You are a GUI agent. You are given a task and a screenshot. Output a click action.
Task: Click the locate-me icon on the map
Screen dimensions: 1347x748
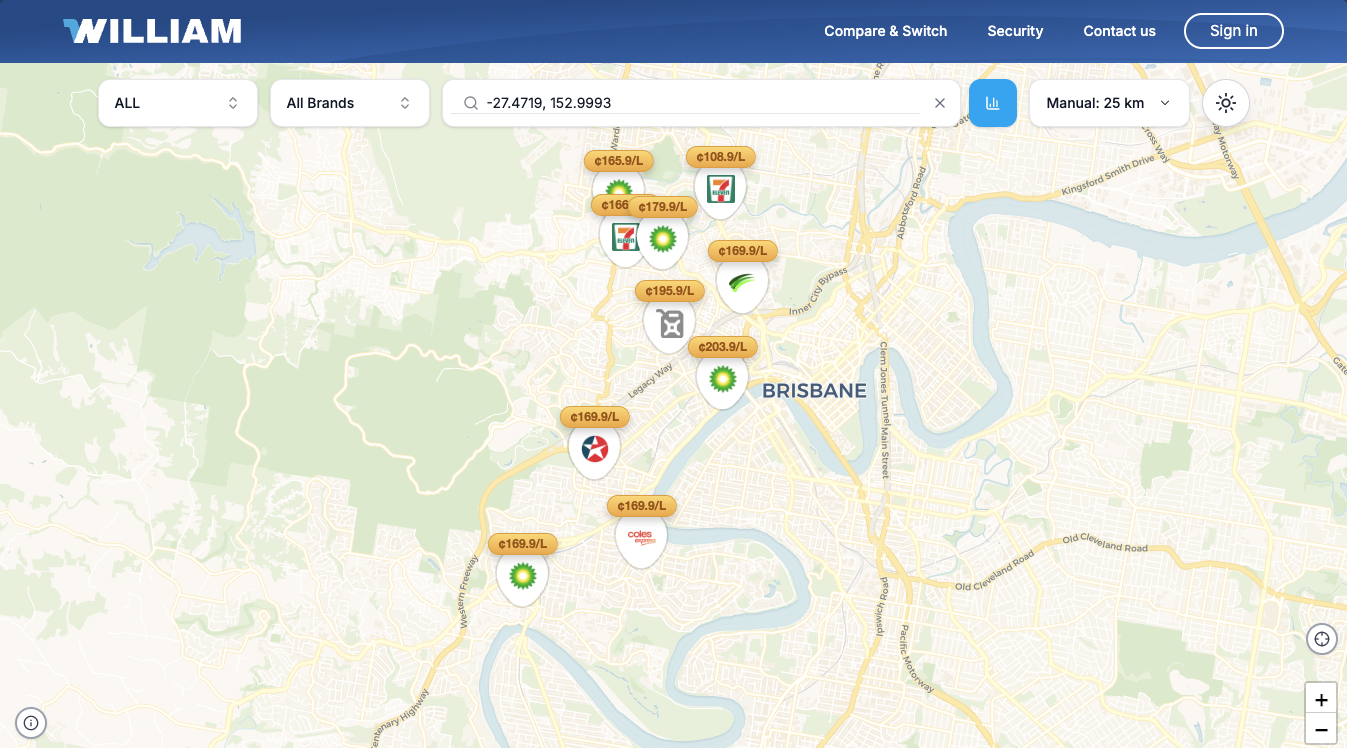tap(1321, 638)
